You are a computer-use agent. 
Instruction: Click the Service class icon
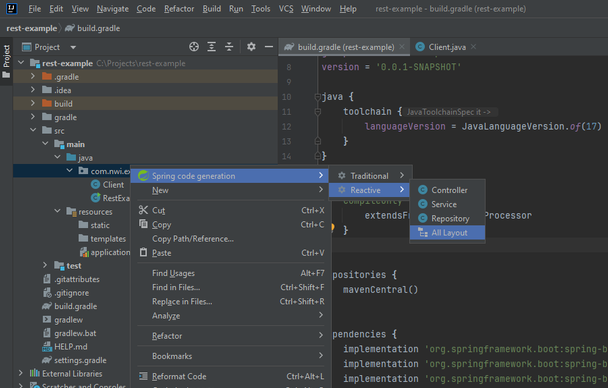coord(423,204)
